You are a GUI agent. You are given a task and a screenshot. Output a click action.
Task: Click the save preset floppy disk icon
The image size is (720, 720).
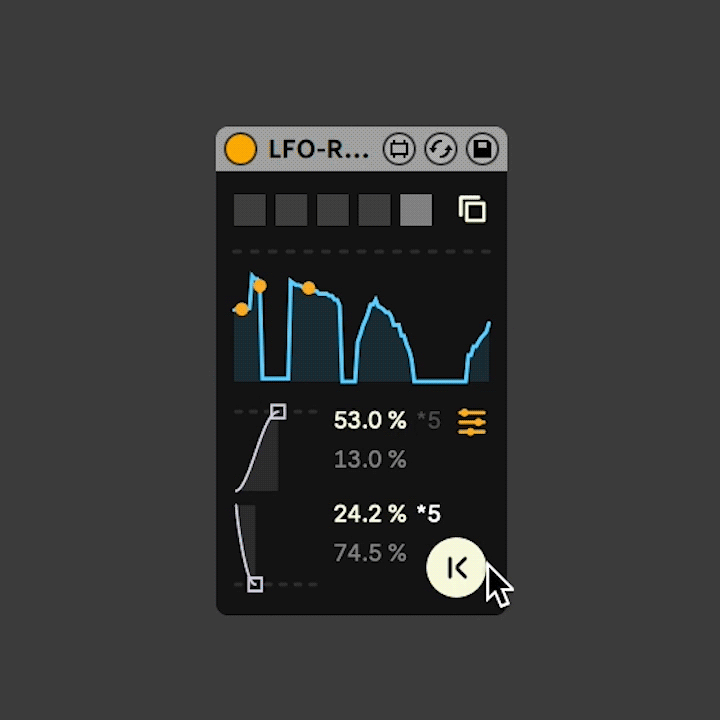pos(482,149)
